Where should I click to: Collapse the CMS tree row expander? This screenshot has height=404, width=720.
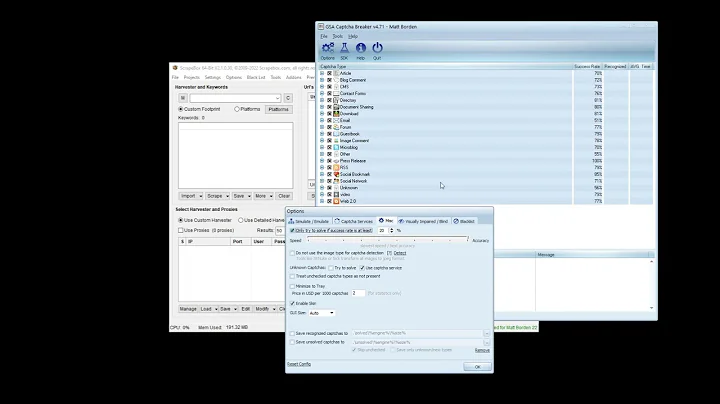coord(322,87)
